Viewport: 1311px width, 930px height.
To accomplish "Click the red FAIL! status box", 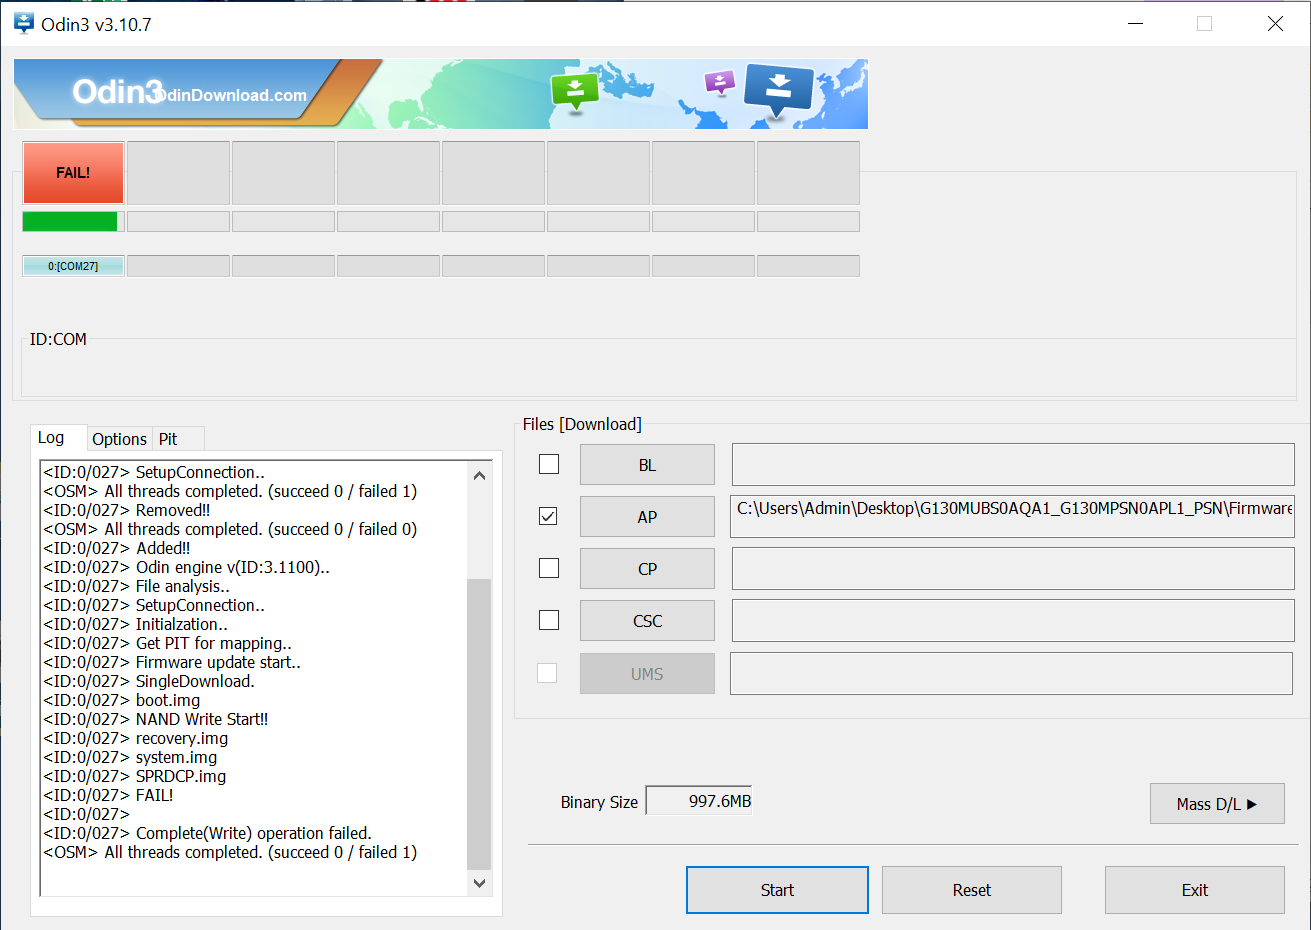I will pyautogui.click(x=73, y=173).
